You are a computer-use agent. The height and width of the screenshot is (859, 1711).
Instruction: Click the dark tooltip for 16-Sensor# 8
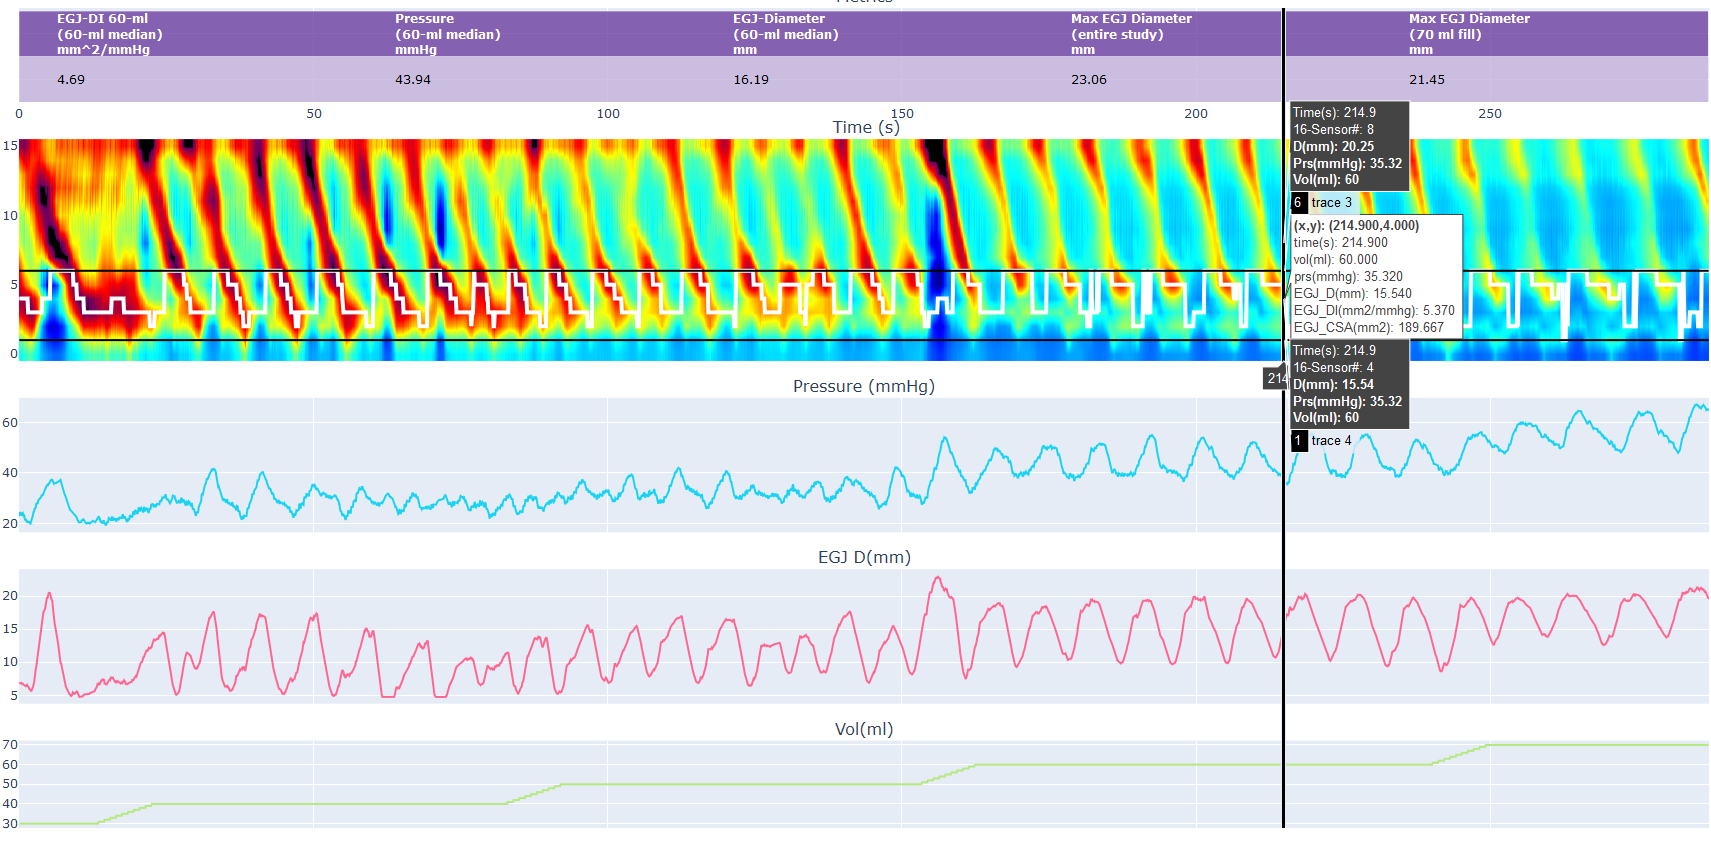tap(1348, 146)
